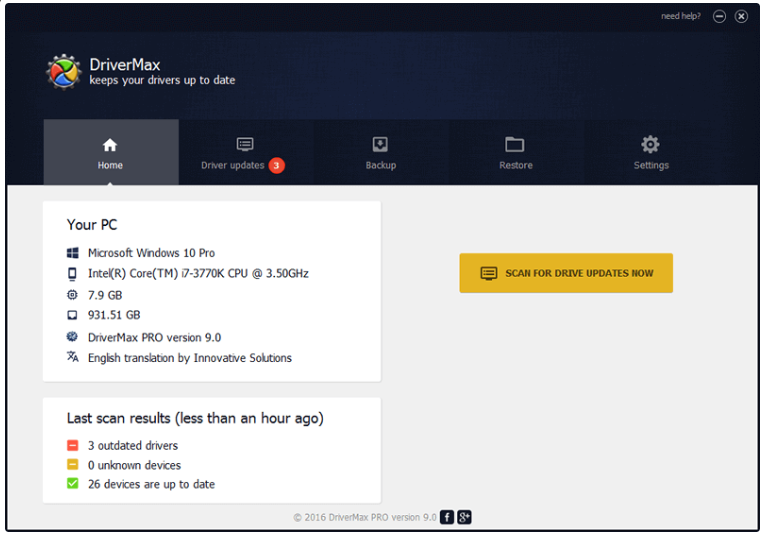Click the DriverMax title text

pyautogui.click(x=125, y=64)
